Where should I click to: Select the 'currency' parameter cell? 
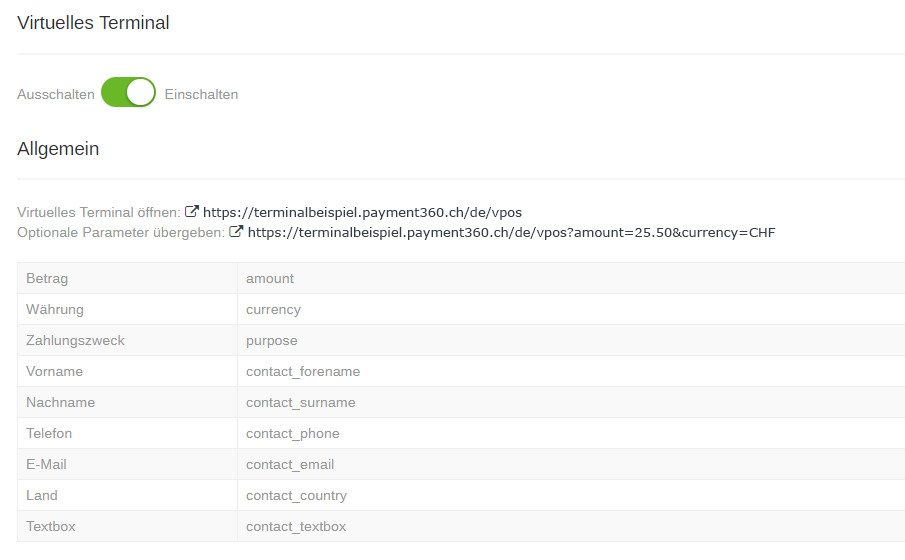(x=273, y=309)
